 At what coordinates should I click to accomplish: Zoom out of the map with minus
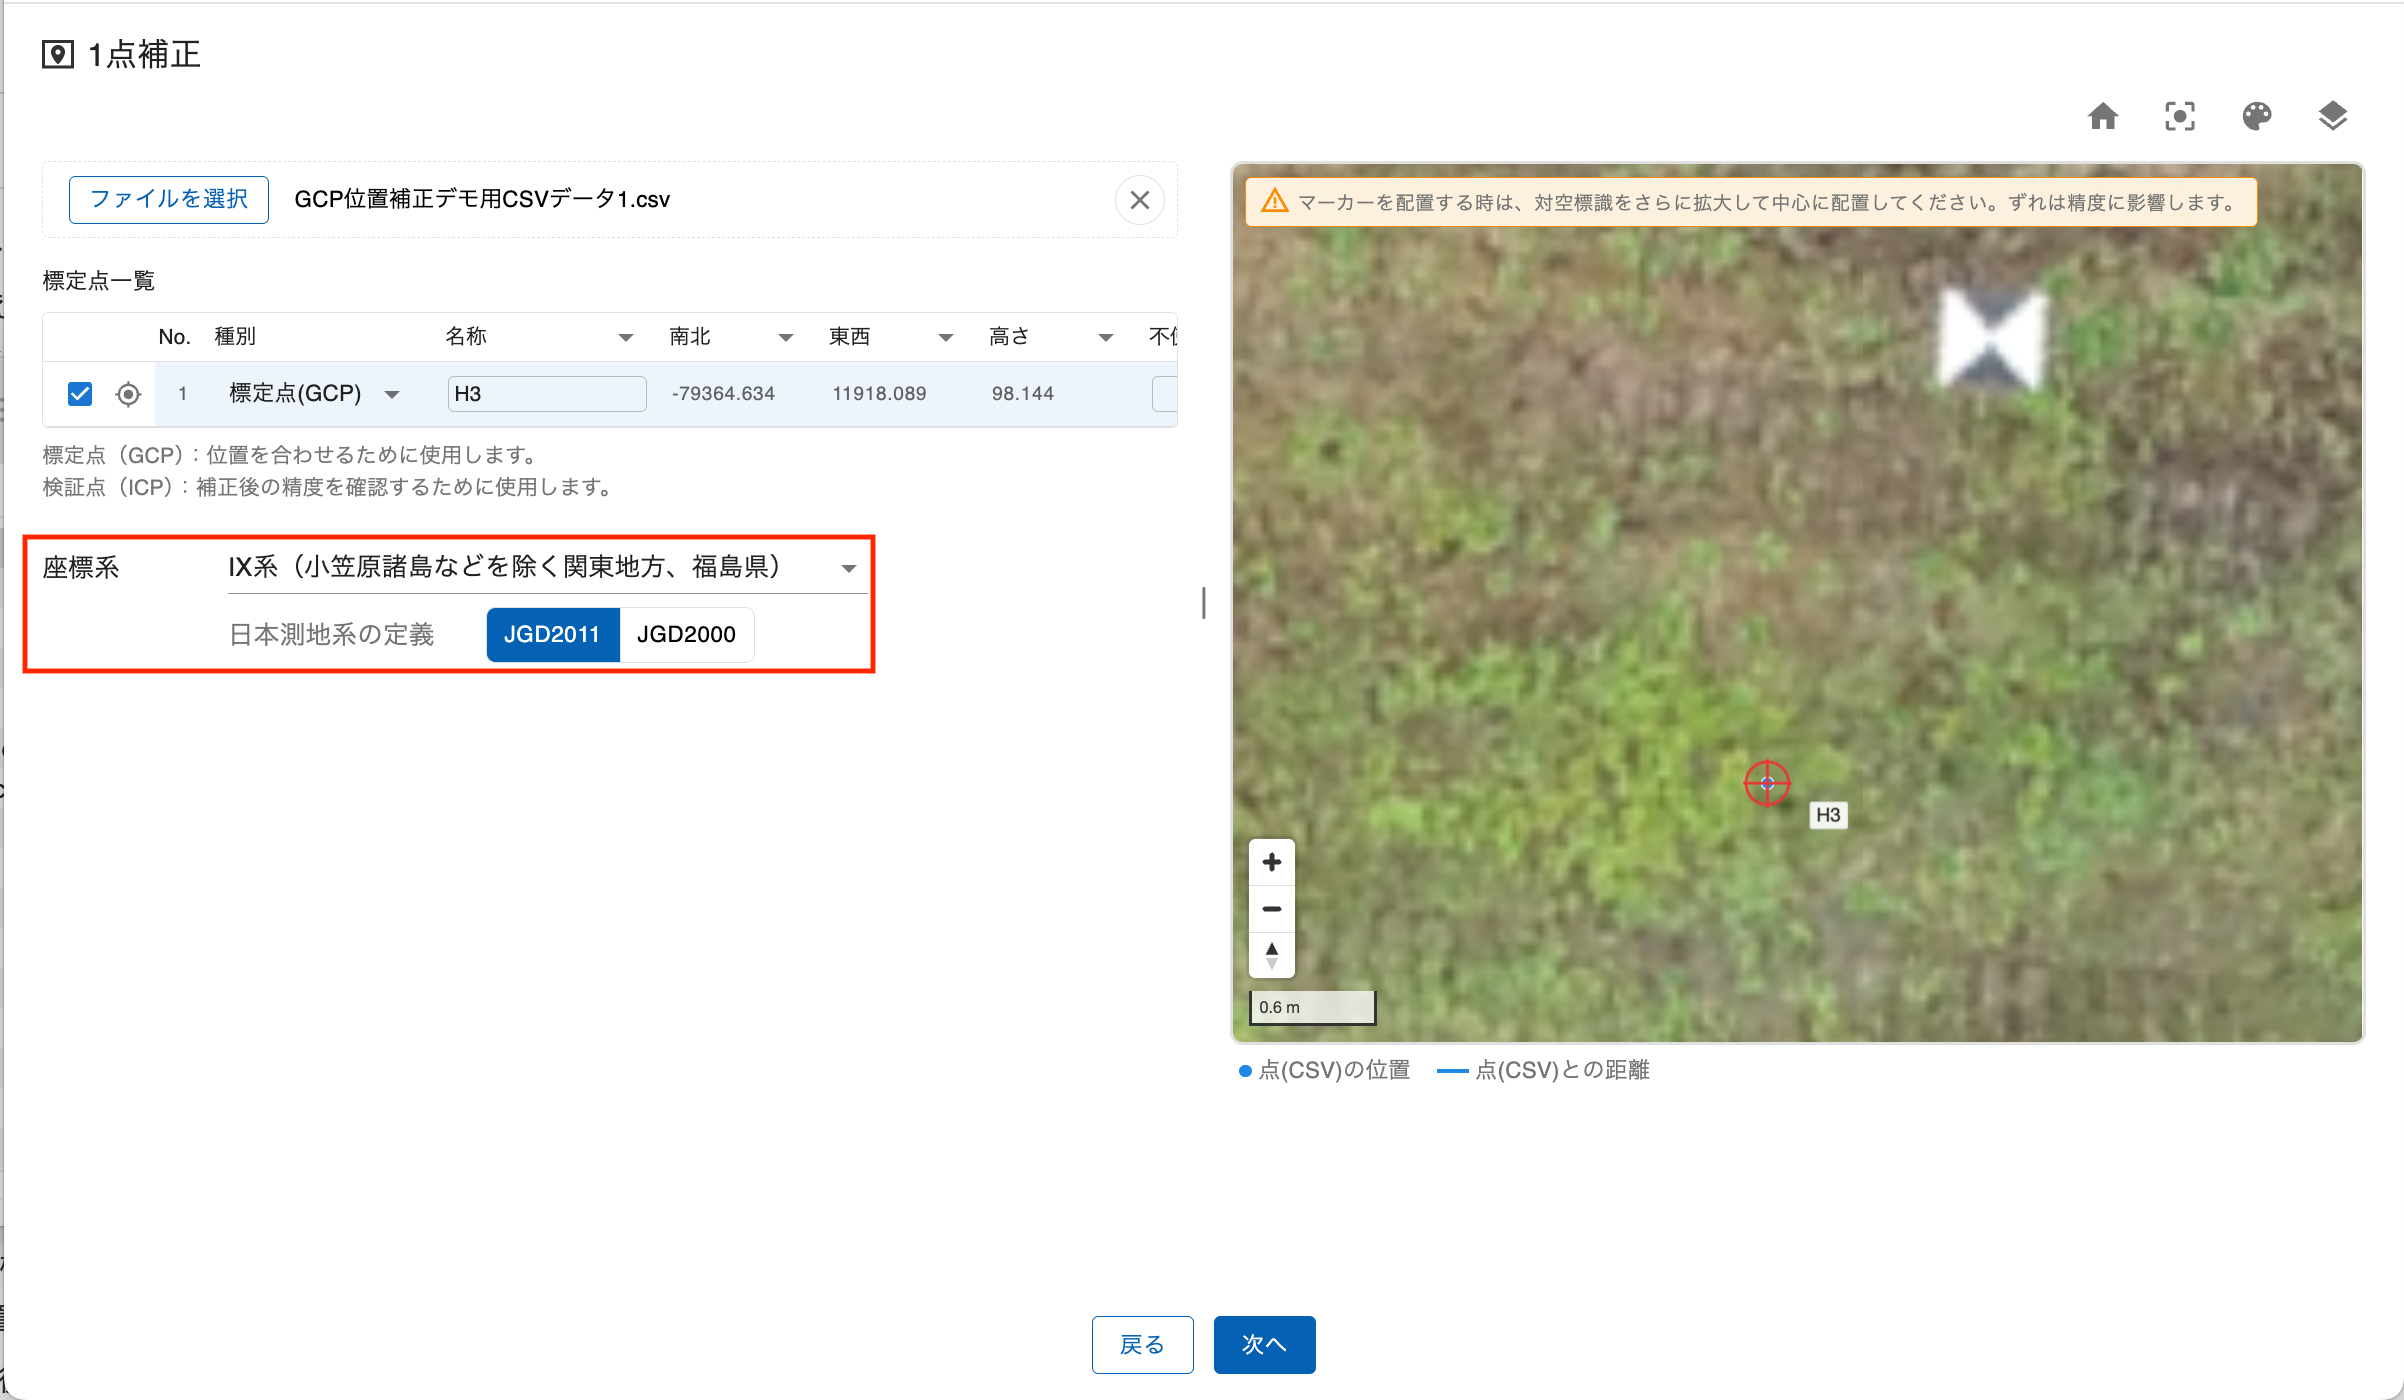pos(1272,909)
